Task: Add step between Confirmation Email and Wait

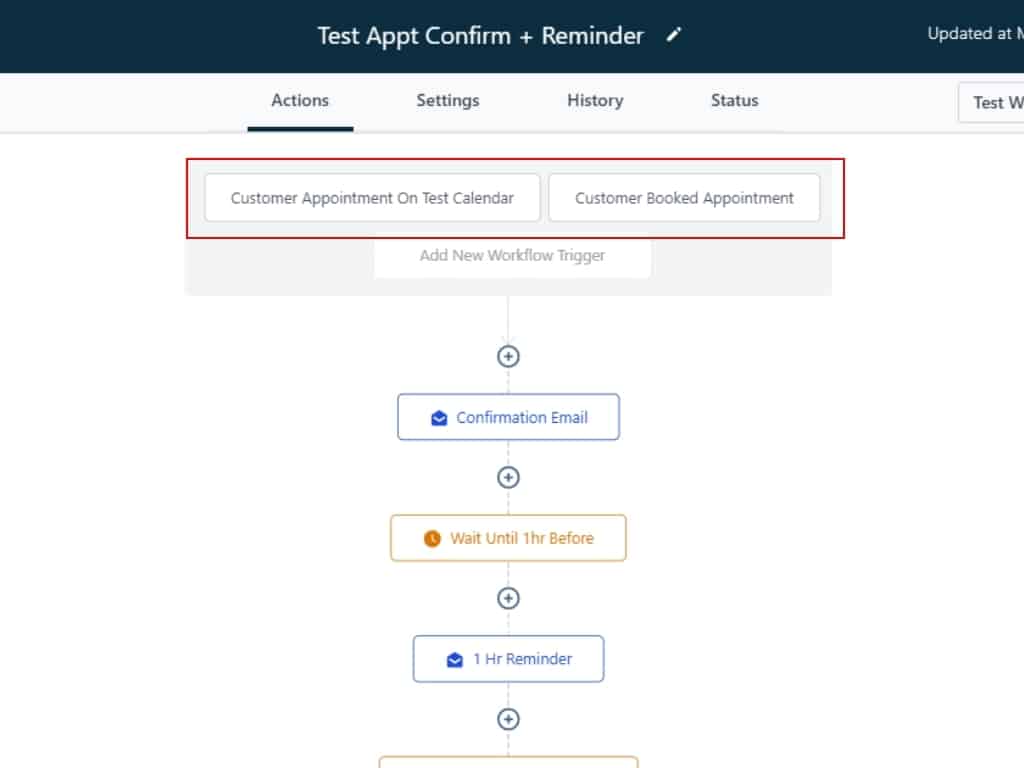Action: [508, 477]
